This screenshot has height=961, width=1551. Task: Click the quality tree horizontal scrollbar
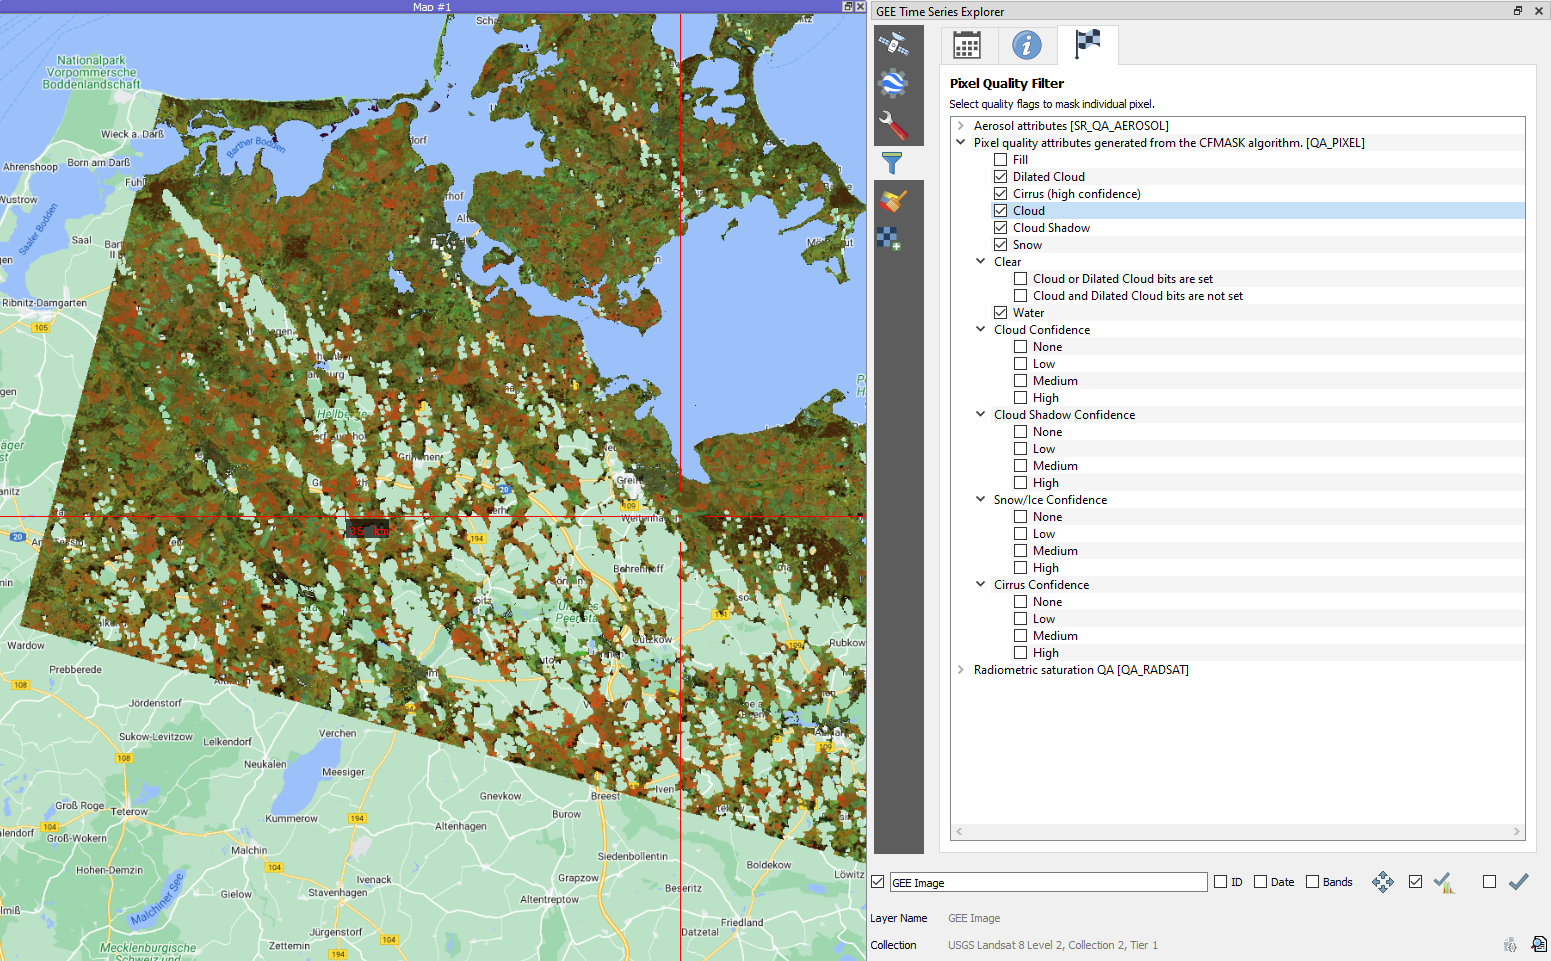point(1238,831)
